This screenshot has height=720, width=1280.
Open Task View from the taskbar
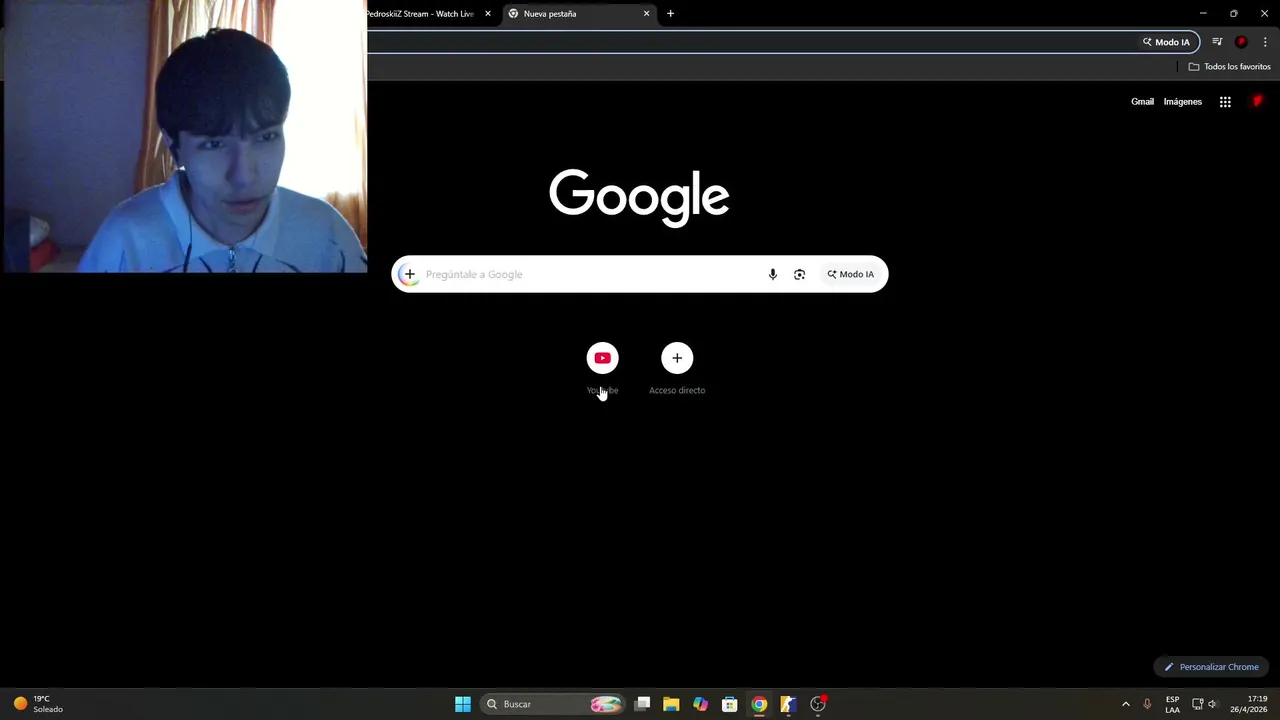pos(642,704)
